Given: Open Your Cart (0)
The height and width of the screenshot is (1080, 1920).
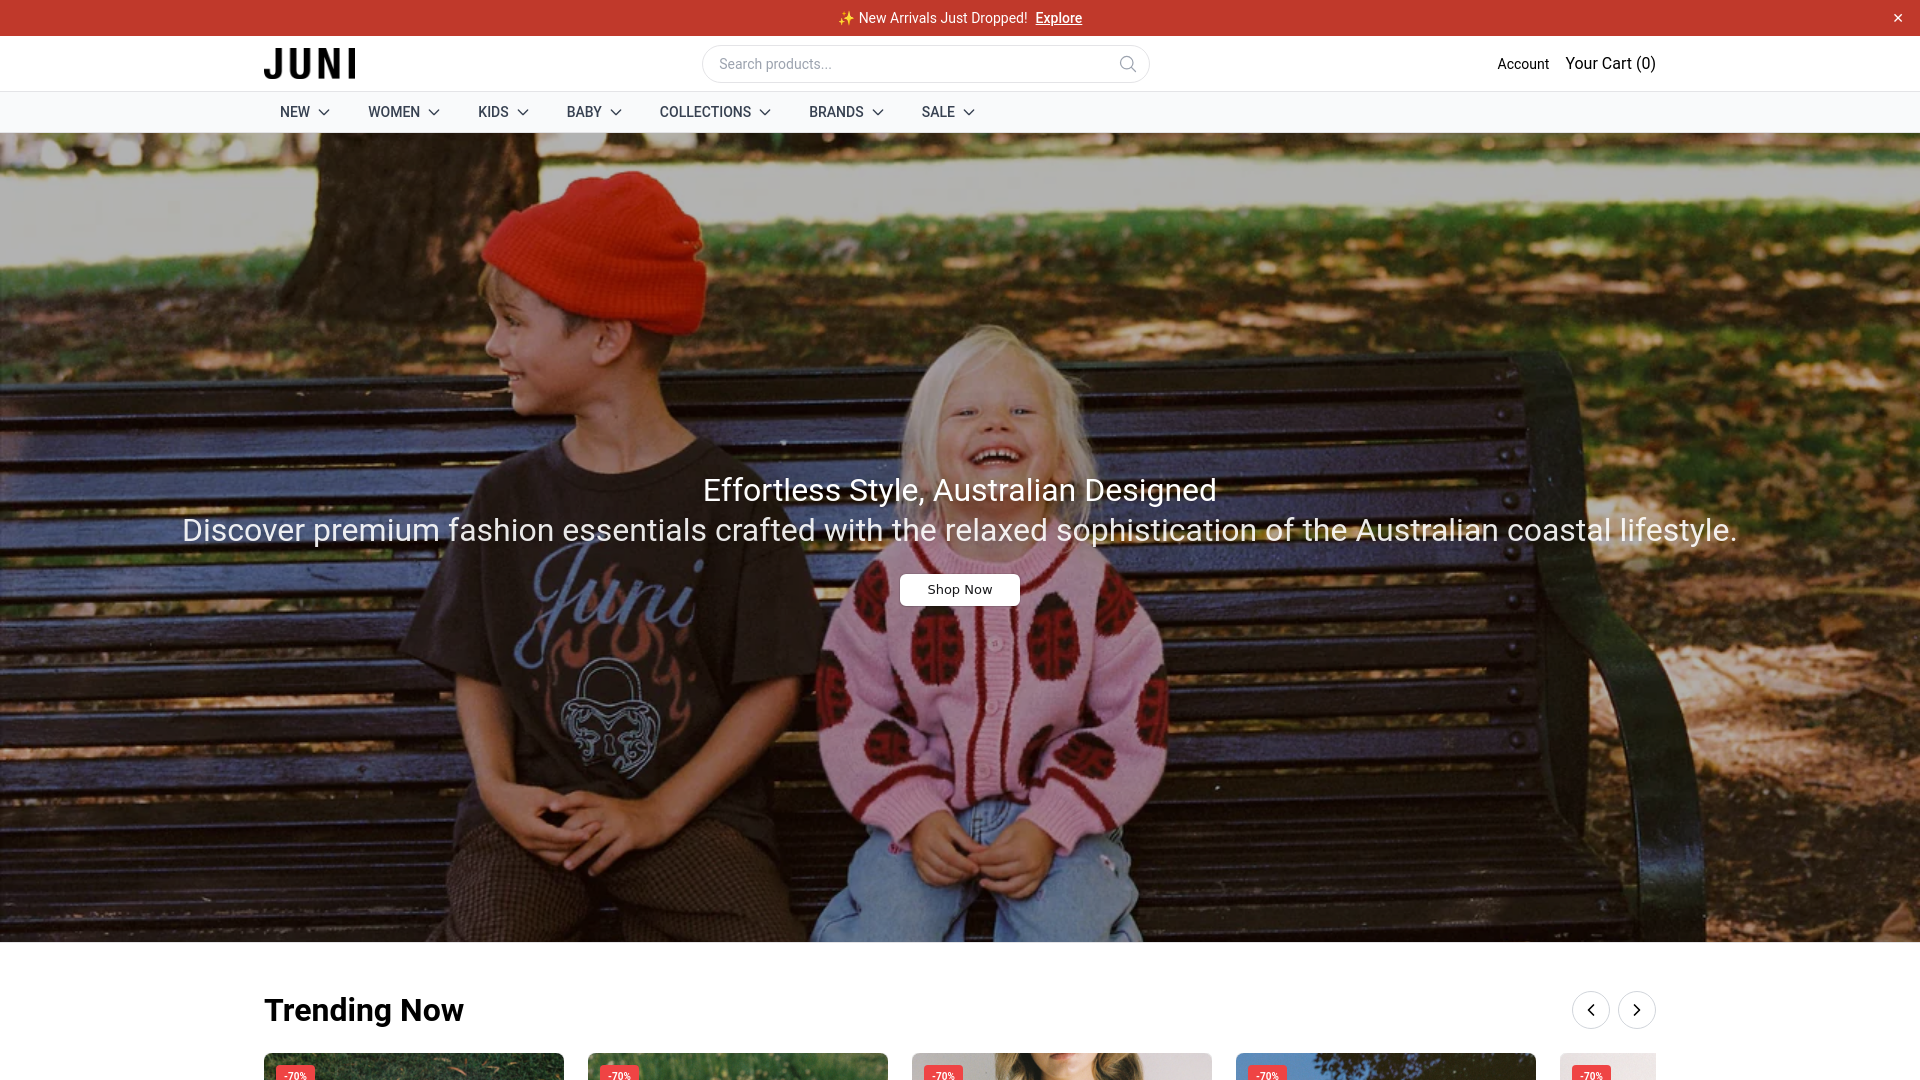Looking at the screenshot, I should pyautogui.click(x=1610, y=63).
